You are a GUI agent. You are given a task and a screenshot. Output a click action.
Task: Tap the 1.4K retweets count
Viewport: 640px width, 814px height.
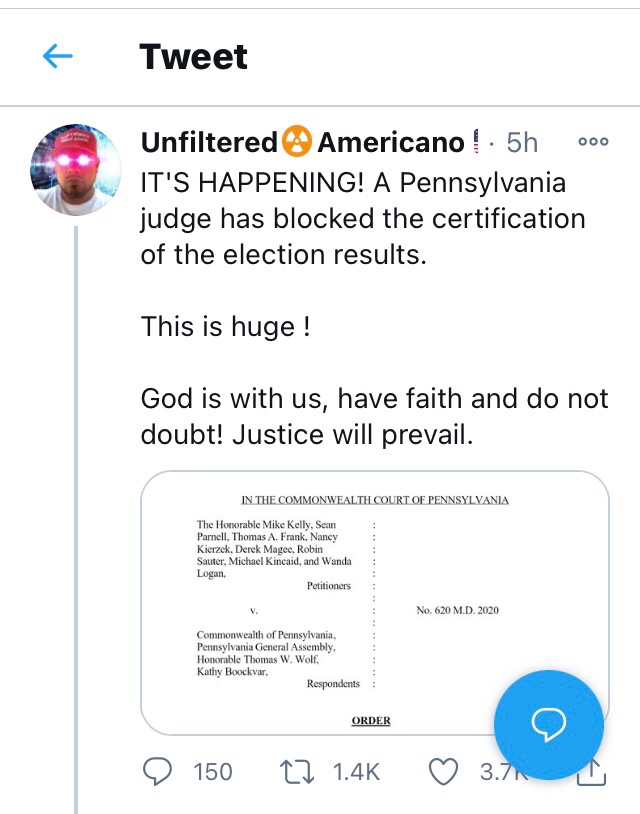[355, 771]
